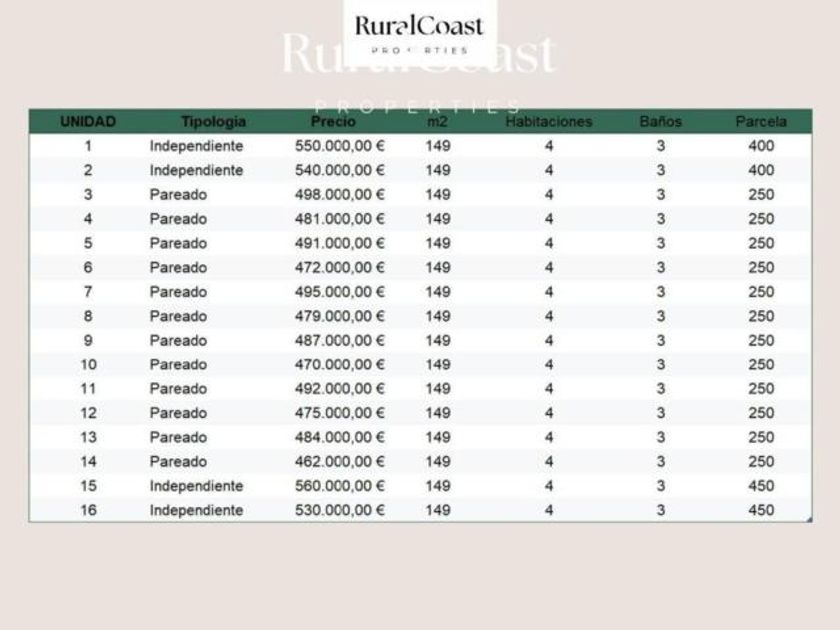Select unit number 14 in UNIDAD column
This screenshot has height=630, width=840.
tap(88, 461)
